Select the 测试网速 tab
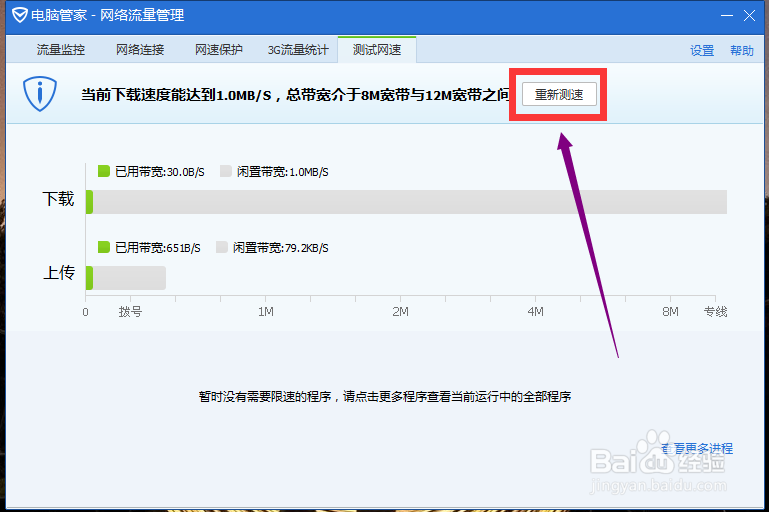The image size is (769, 512). (x=377, y=50)
